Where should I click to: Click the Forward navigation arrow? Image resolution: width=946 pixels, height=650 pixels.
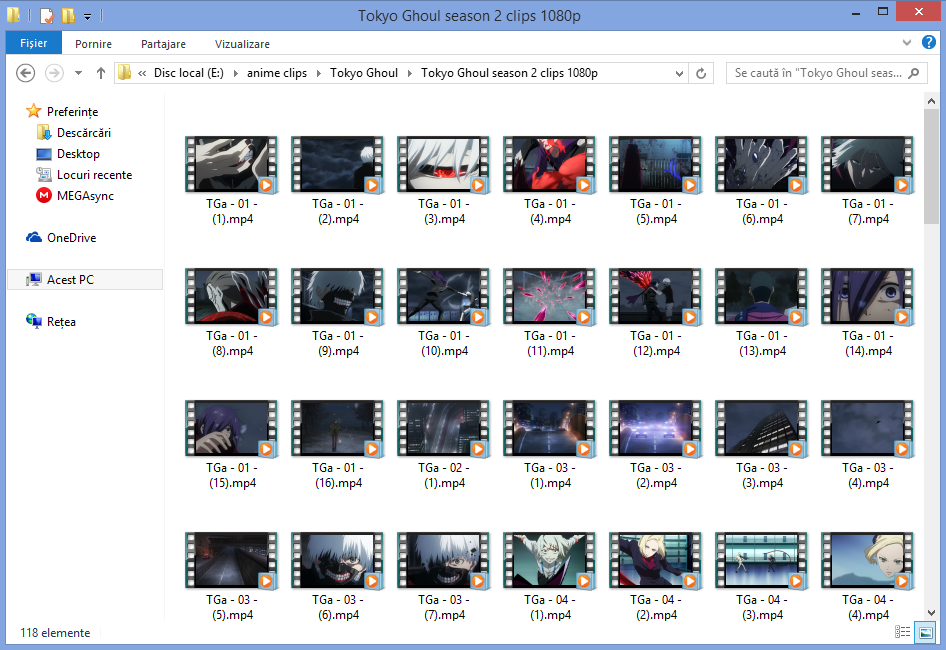point(54,73)
